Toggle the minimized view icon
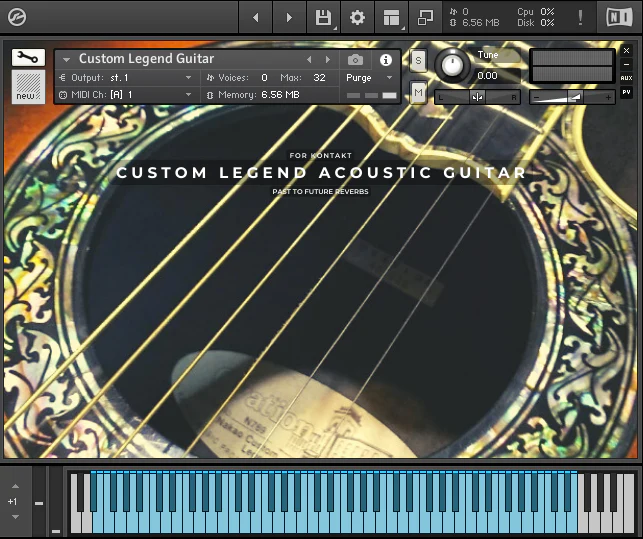 (425, 17)
